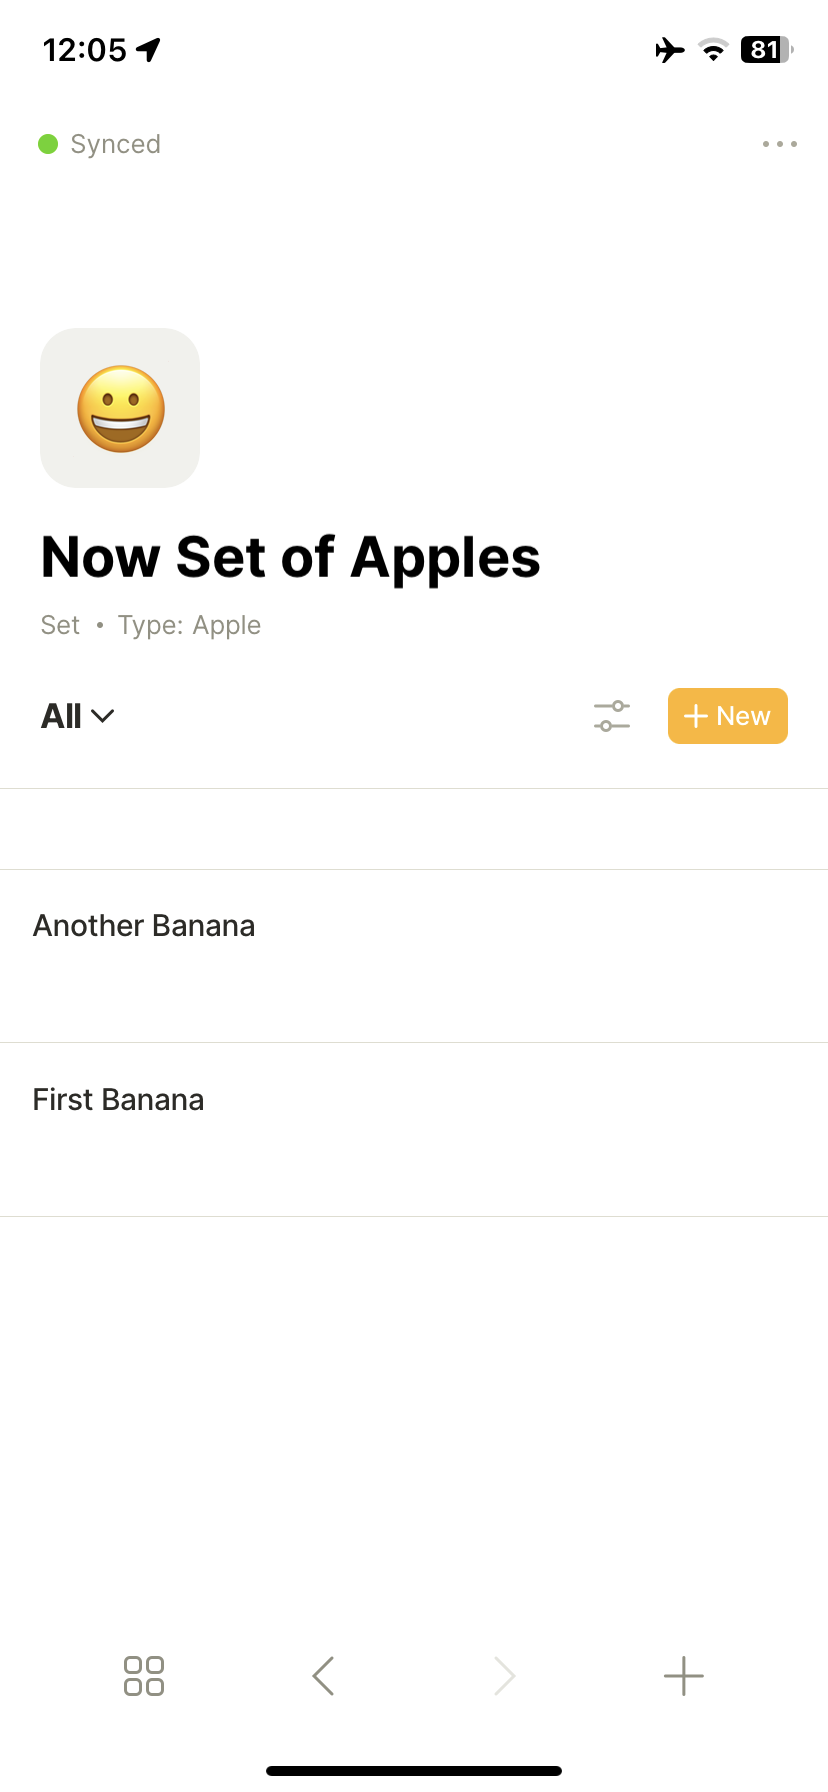Tap the smiley emoji set icon
The width and height of the screenshot is (828, 1792).
click(x=120, y=408)
